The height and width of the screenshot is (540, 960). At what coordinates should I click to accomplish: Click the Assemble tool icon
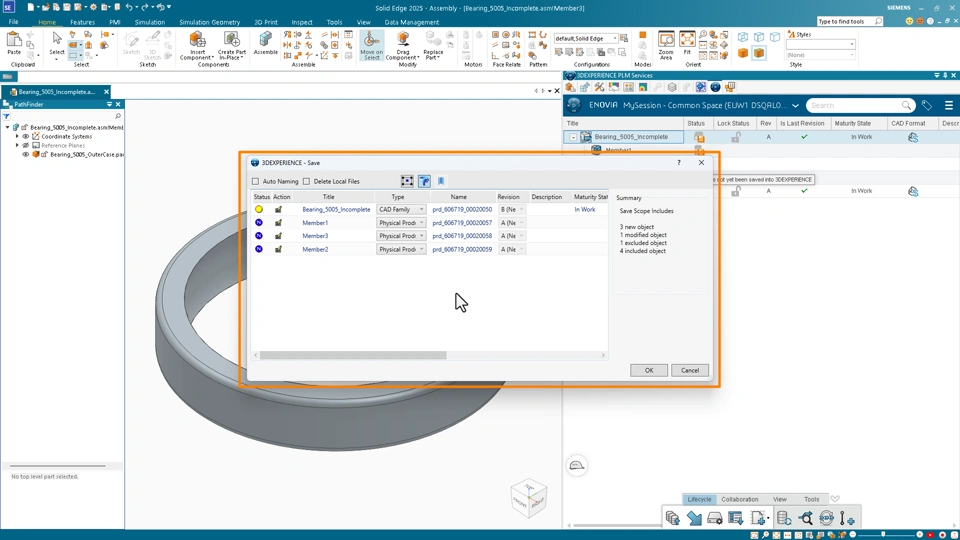[265, 42]
